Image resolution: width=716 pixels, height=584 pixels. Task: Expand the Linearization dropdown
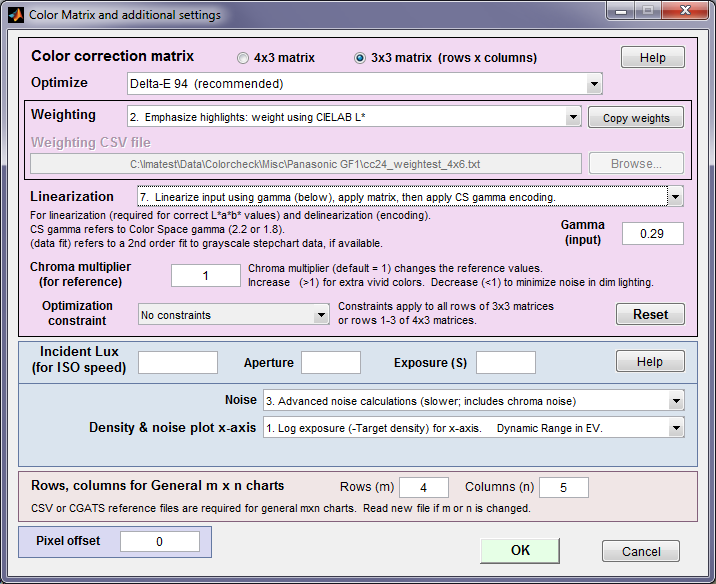410,197
